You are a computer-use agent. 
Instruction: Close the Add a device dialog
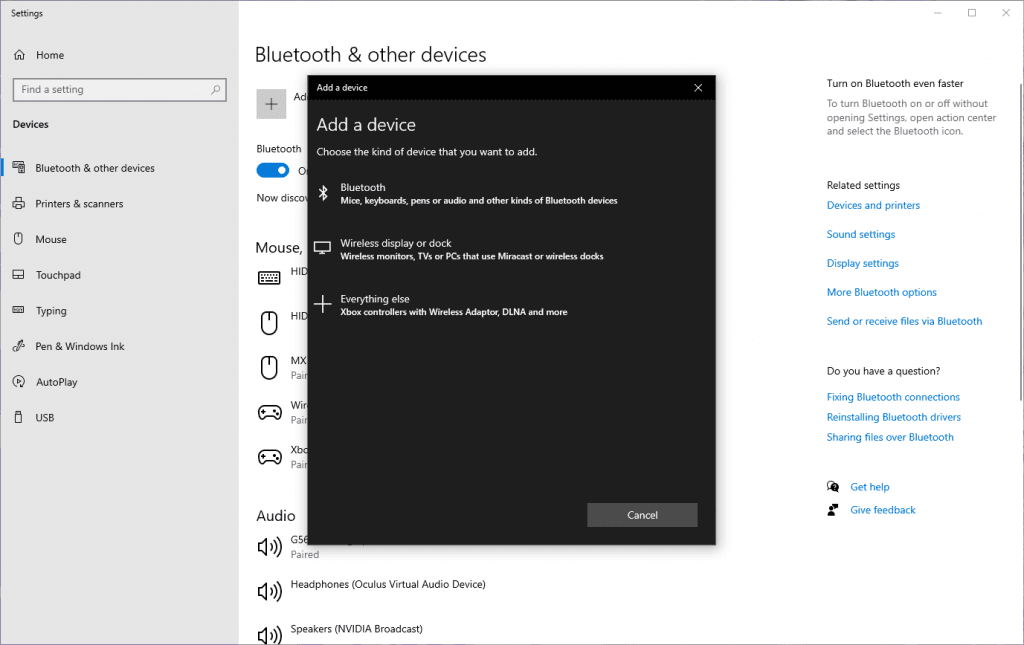click(x=698, y=88)
